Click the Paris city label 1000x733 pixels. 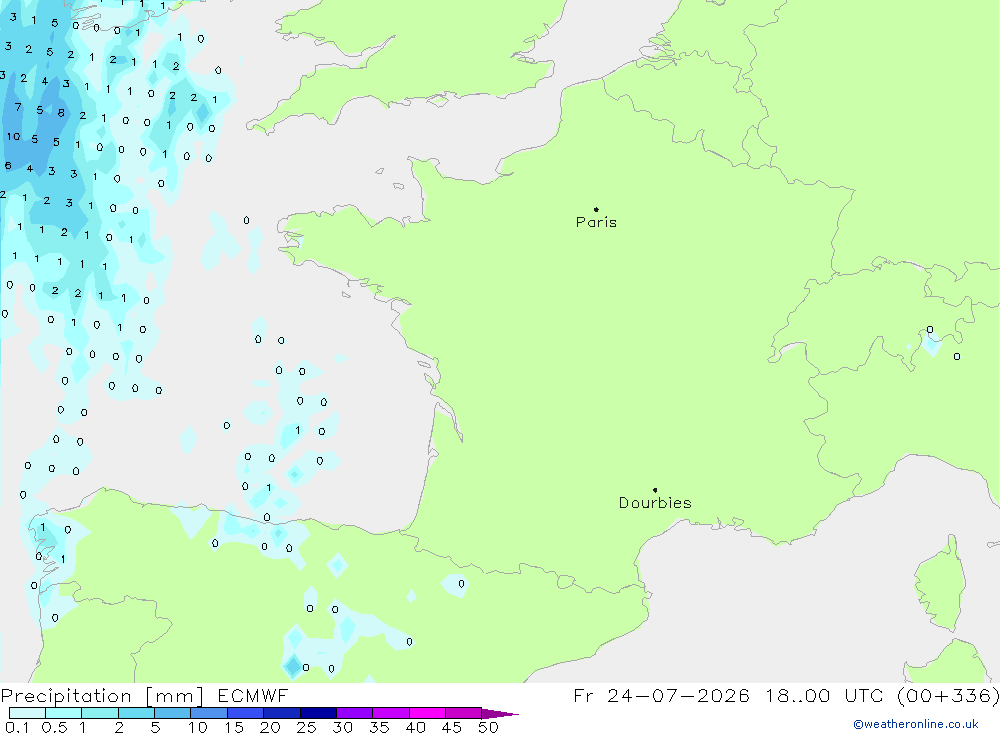point(596,222)
